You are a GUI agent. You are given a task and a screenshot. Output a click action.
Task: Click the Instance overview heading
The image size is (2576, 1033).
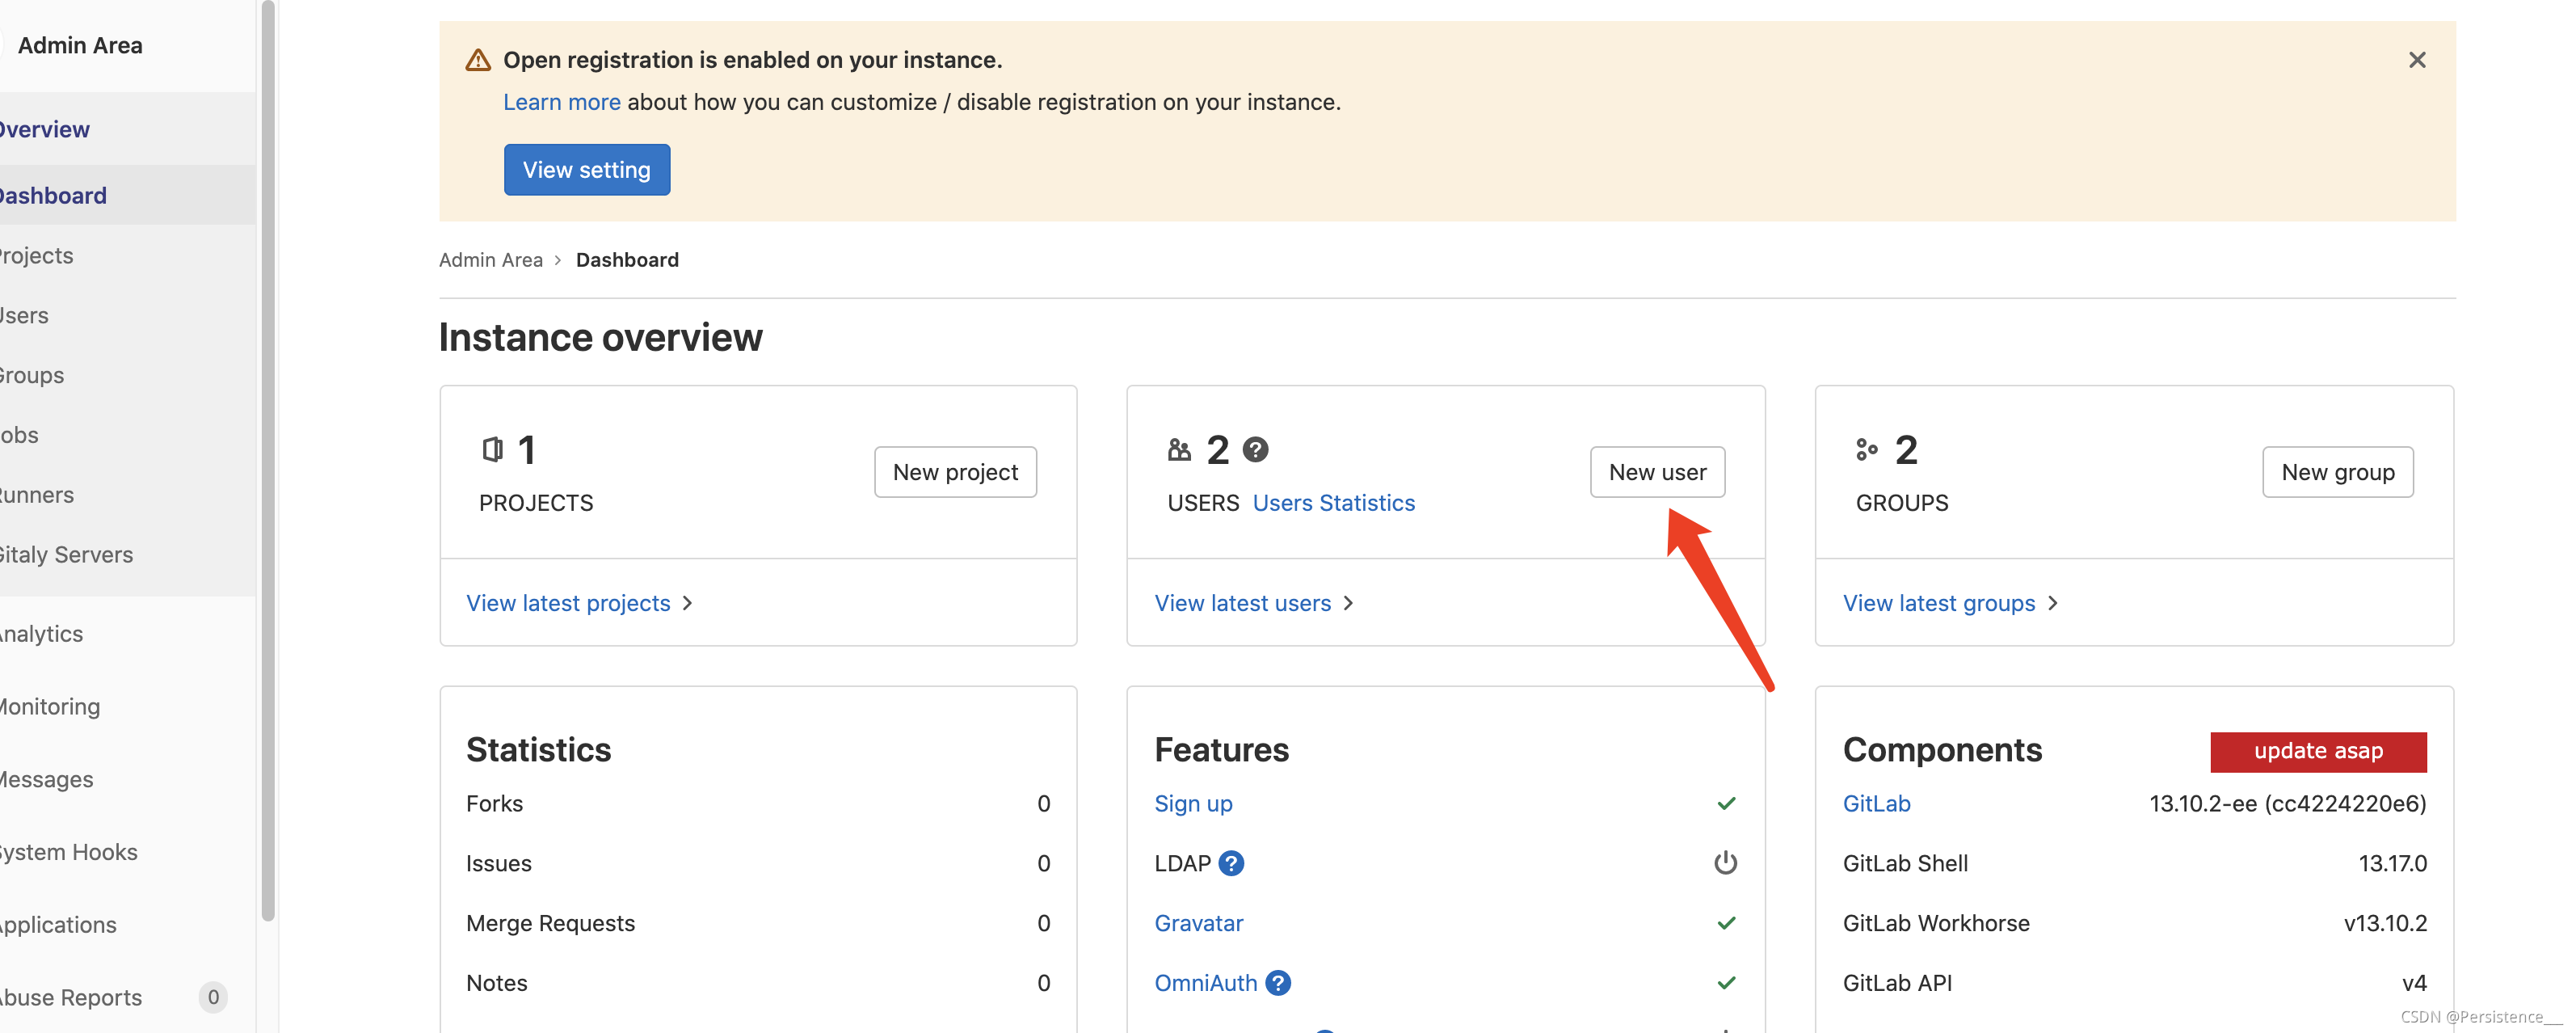click(x=600, y=338)
